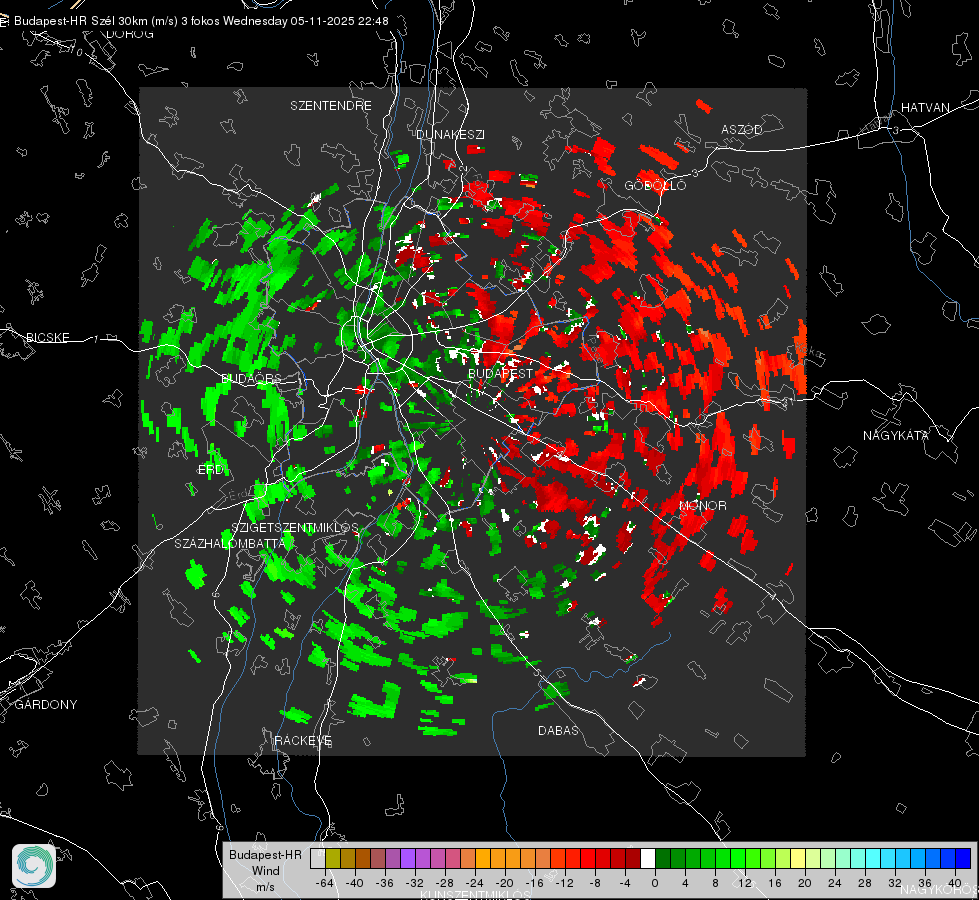Click the MONOR town label
This screenshot has height=900, width=979.
(702, 506)
